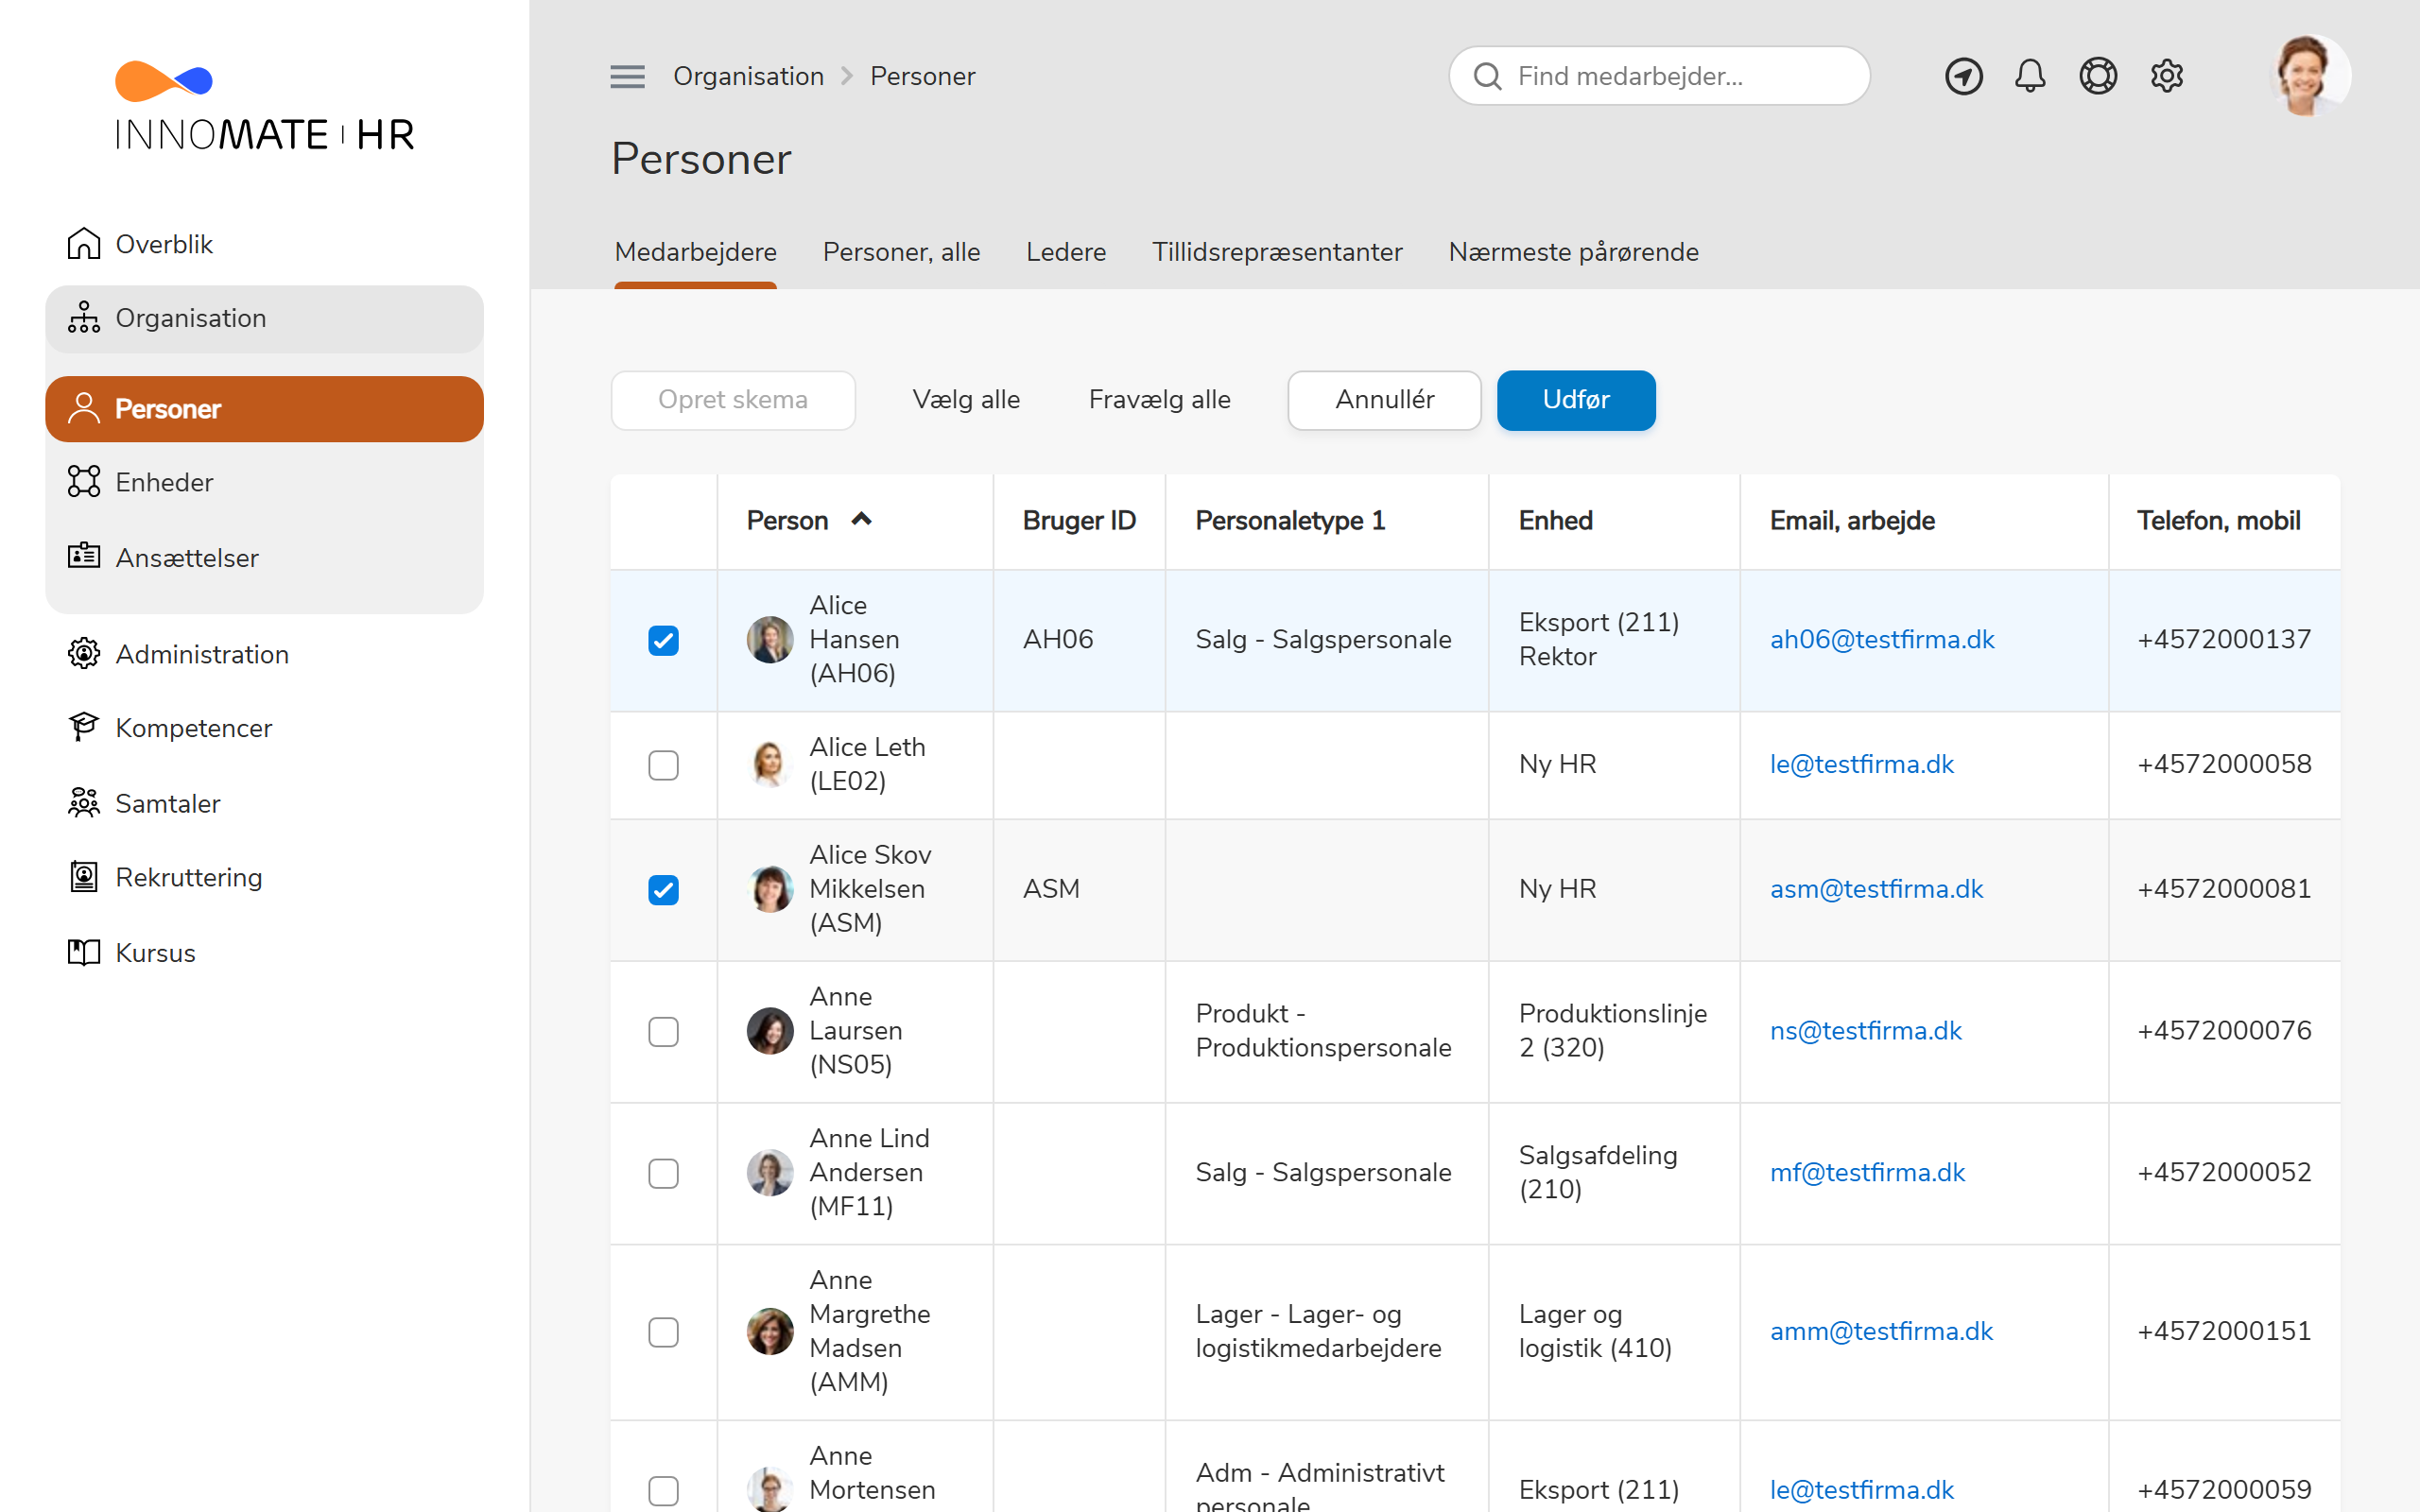
Task: Open the Tillidsrepræsentanter tab
Action: point(1276,252)
